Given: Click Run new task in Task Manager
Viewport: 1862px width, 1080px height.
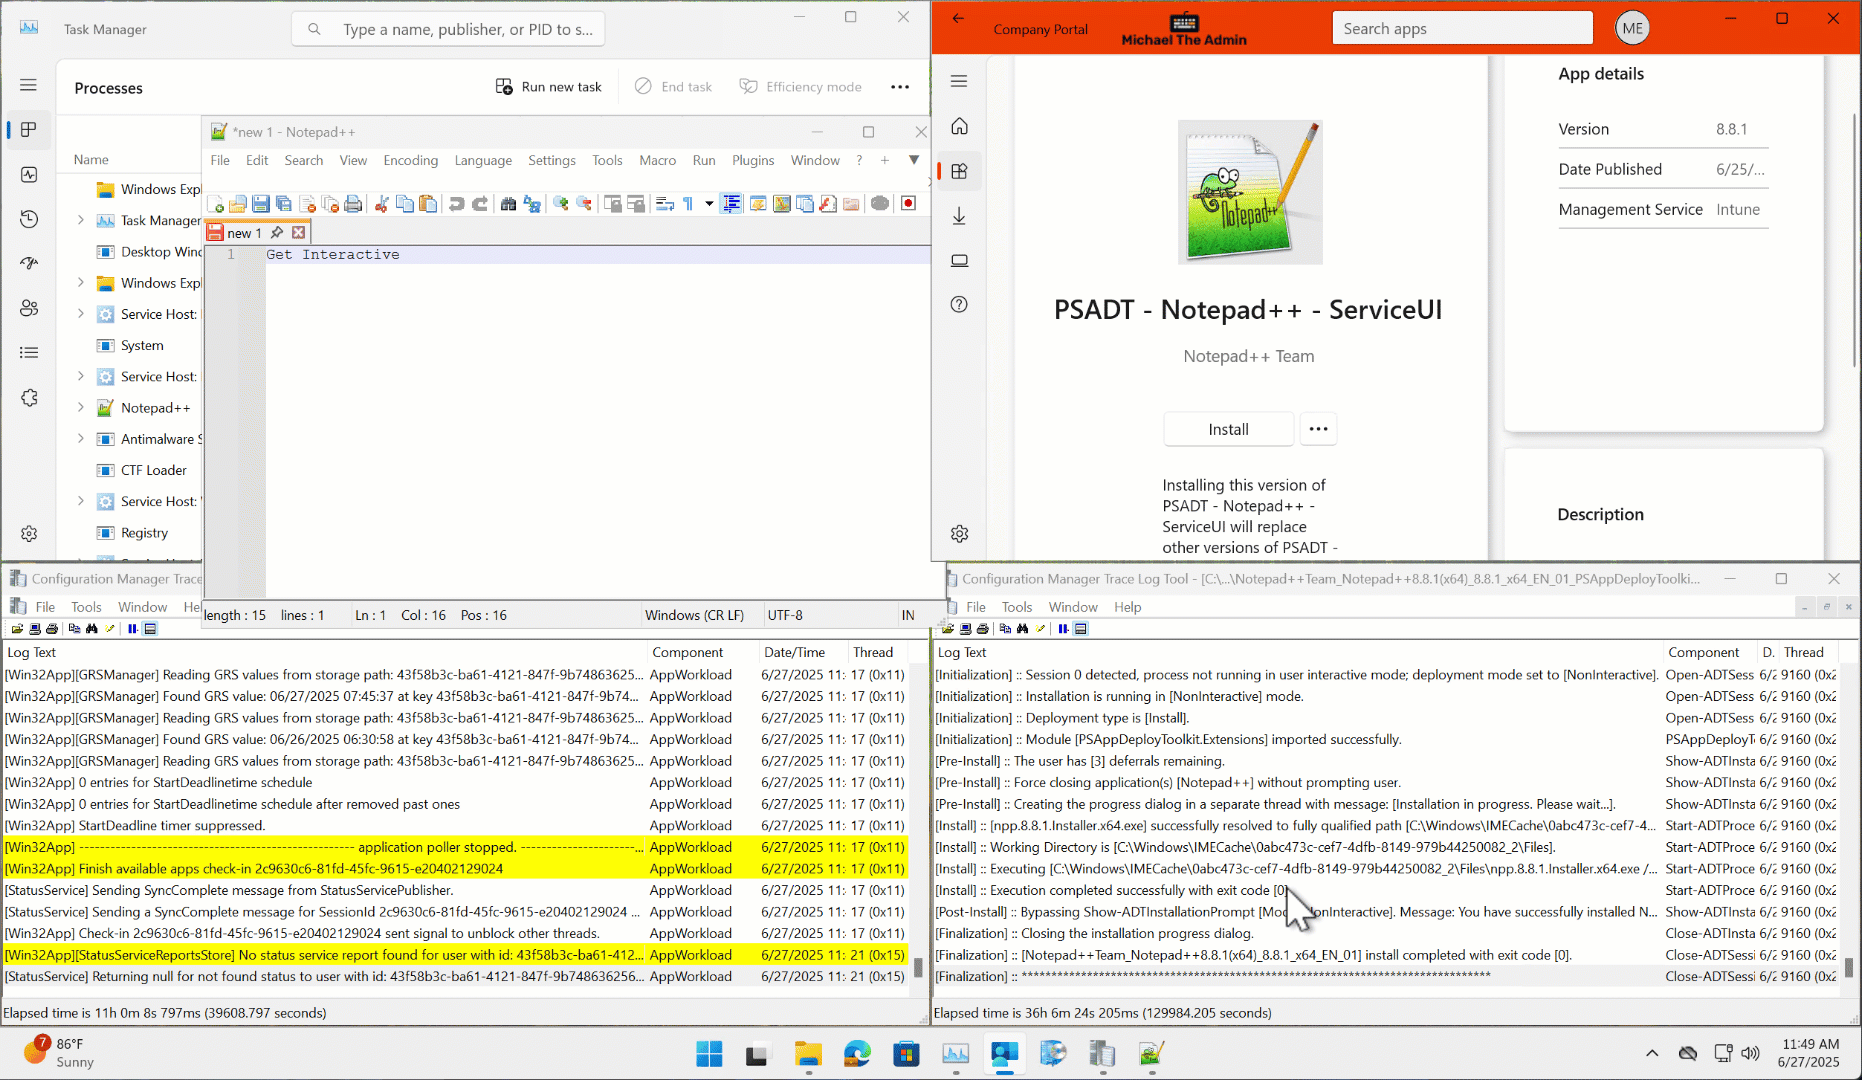Looking at the screenshot, I should click(548, 86).
